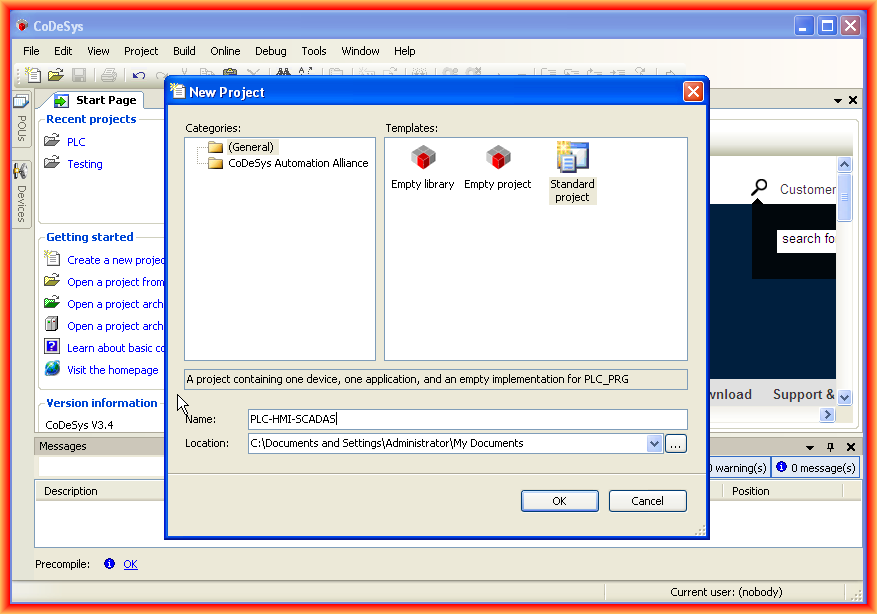Select the Empty library template
Screen dimensions: 877x614
(x=422, y=167)
